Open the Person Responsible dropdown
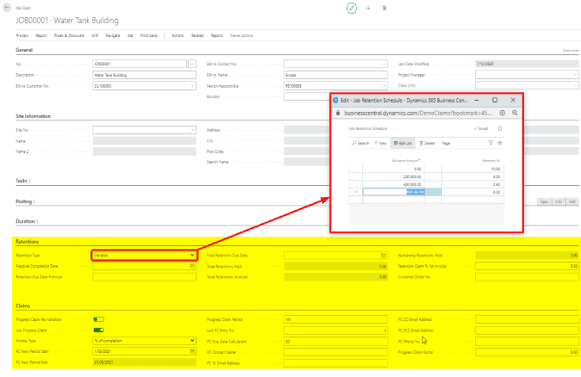This screenshot has height=377, width=581. click(384, 86)
